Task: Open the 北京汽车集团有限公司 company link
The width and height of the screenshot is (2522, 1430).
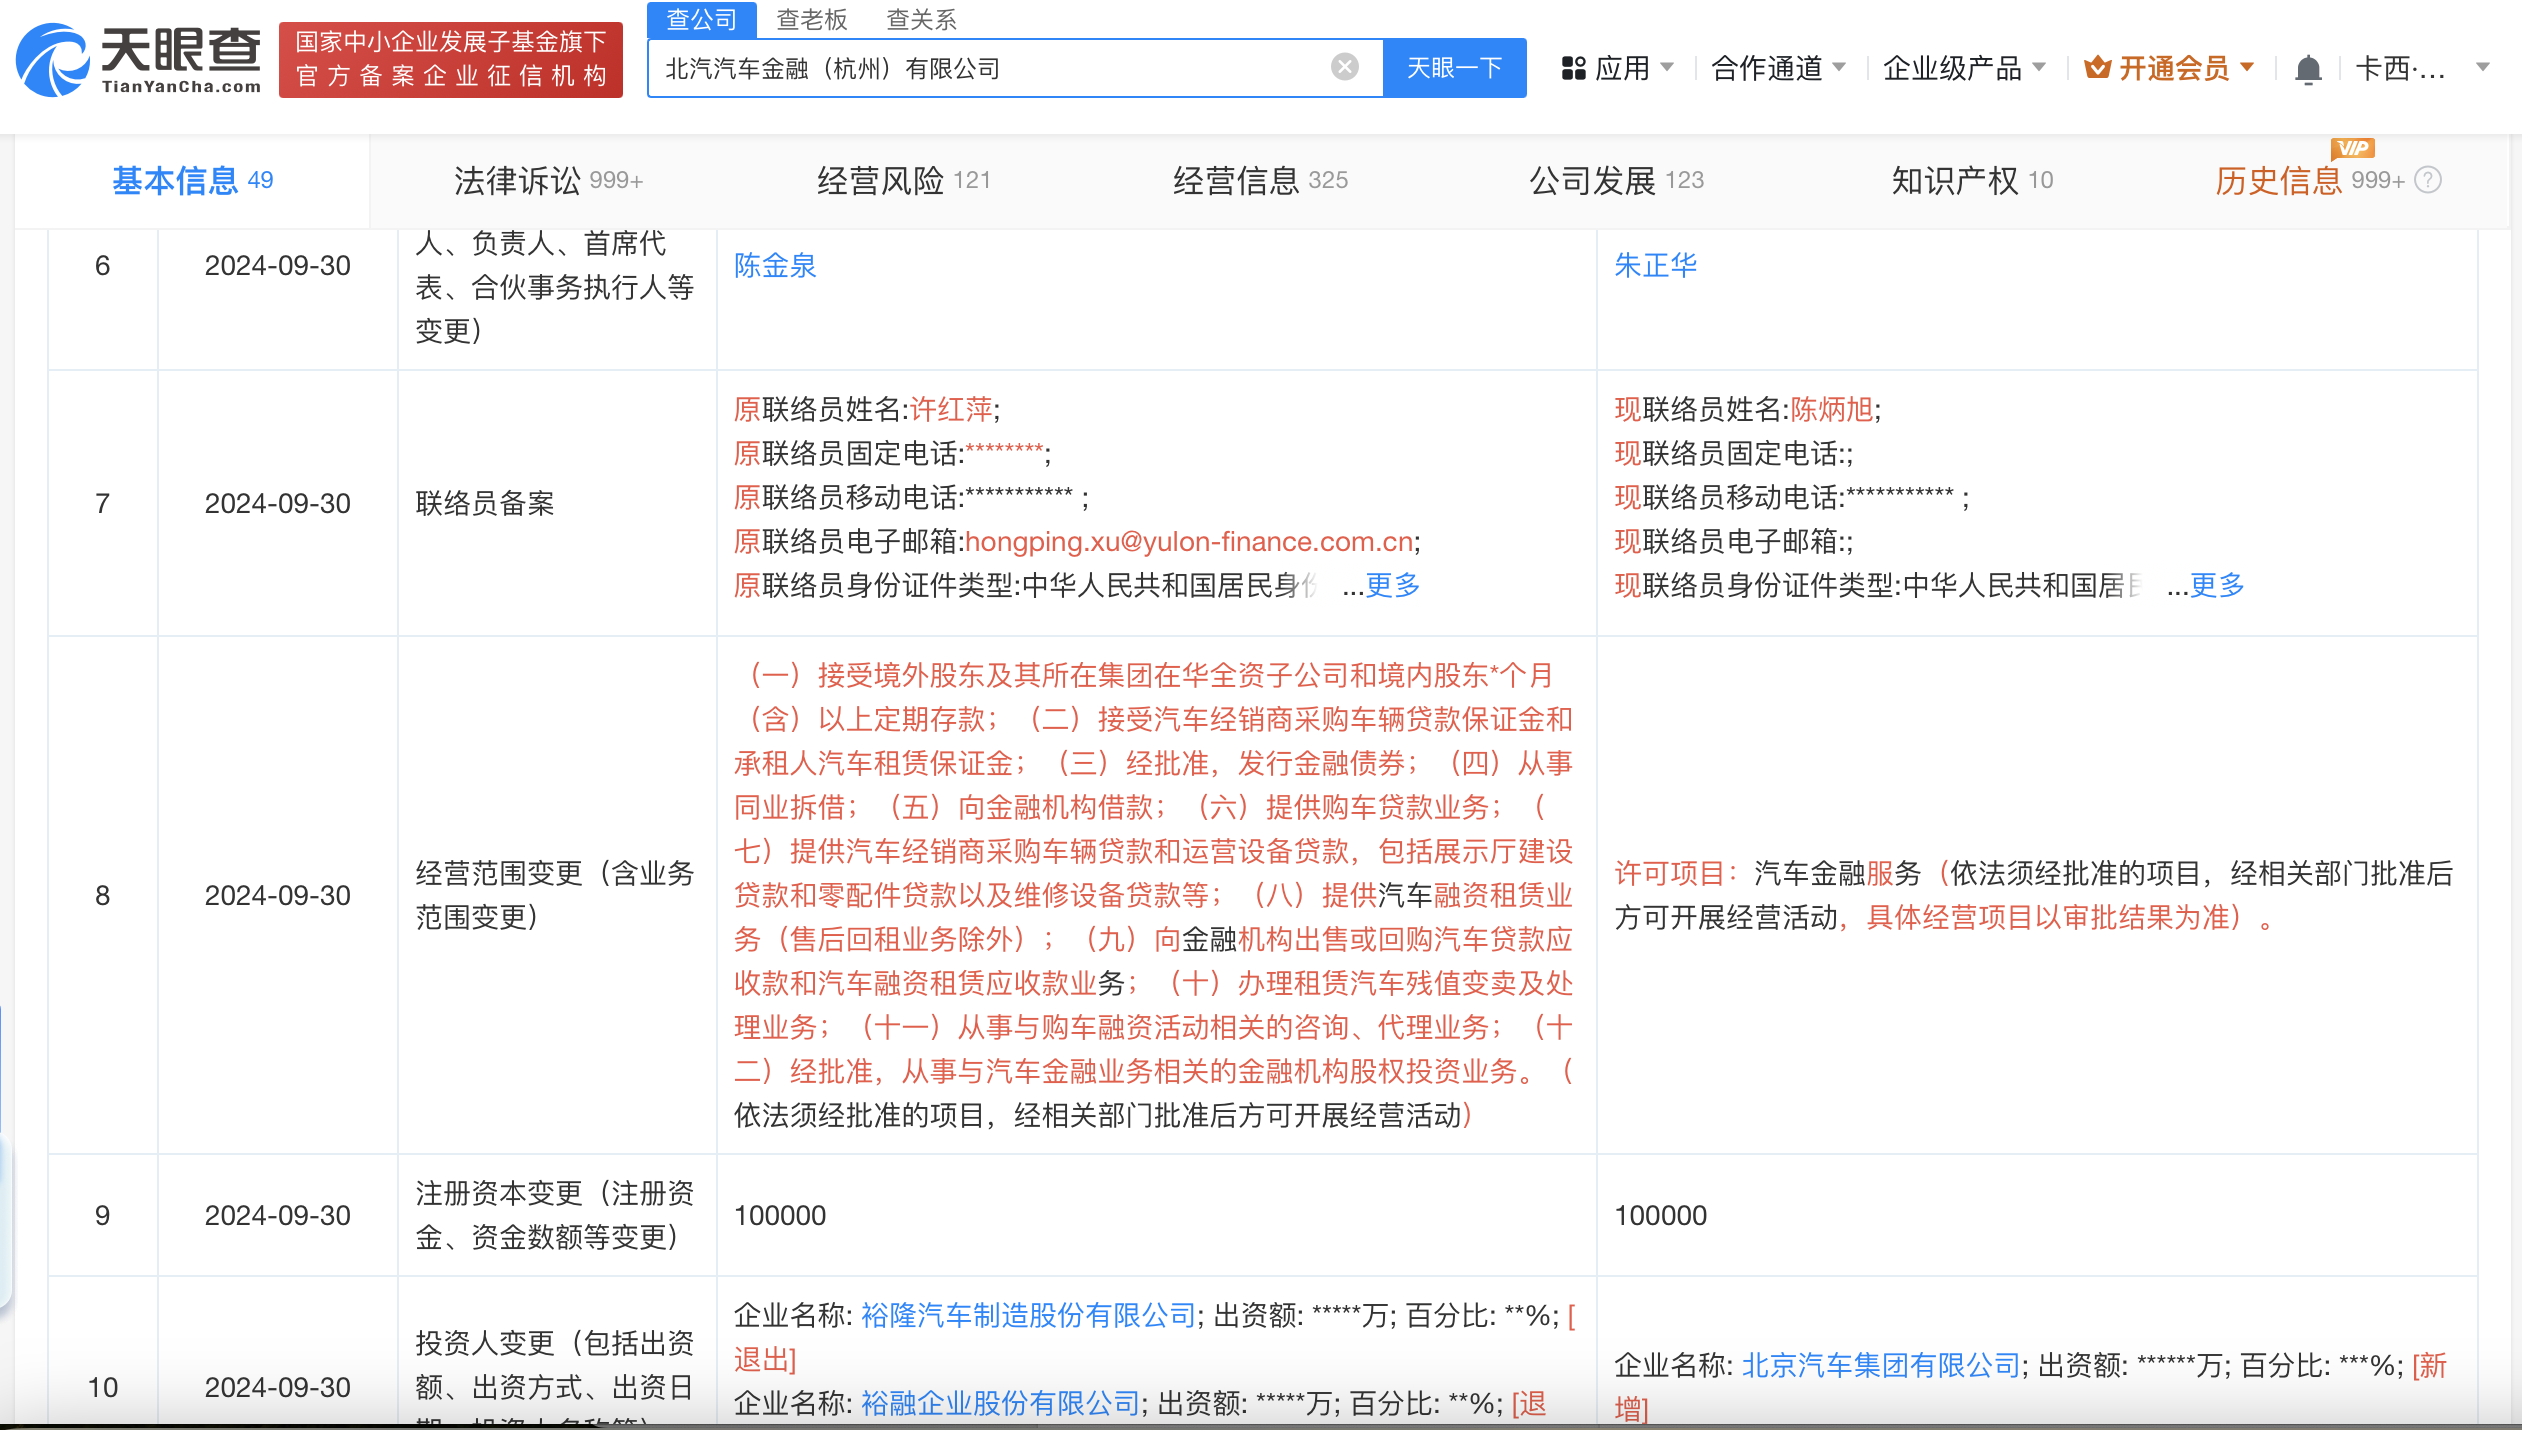Action: 1880,1365
